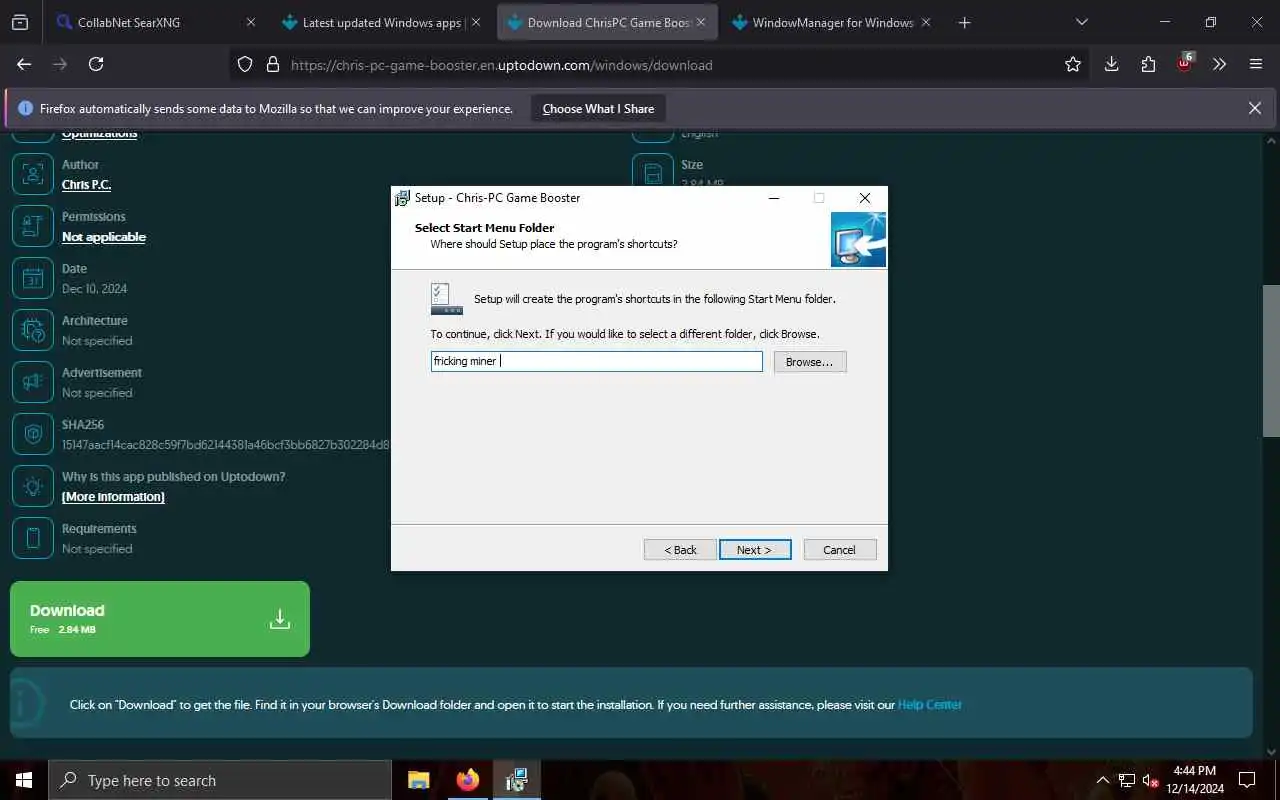The width and height of the screenshot is (1280, 800).
Task: Open the Windows Start menu
Action: coord(24,780)
